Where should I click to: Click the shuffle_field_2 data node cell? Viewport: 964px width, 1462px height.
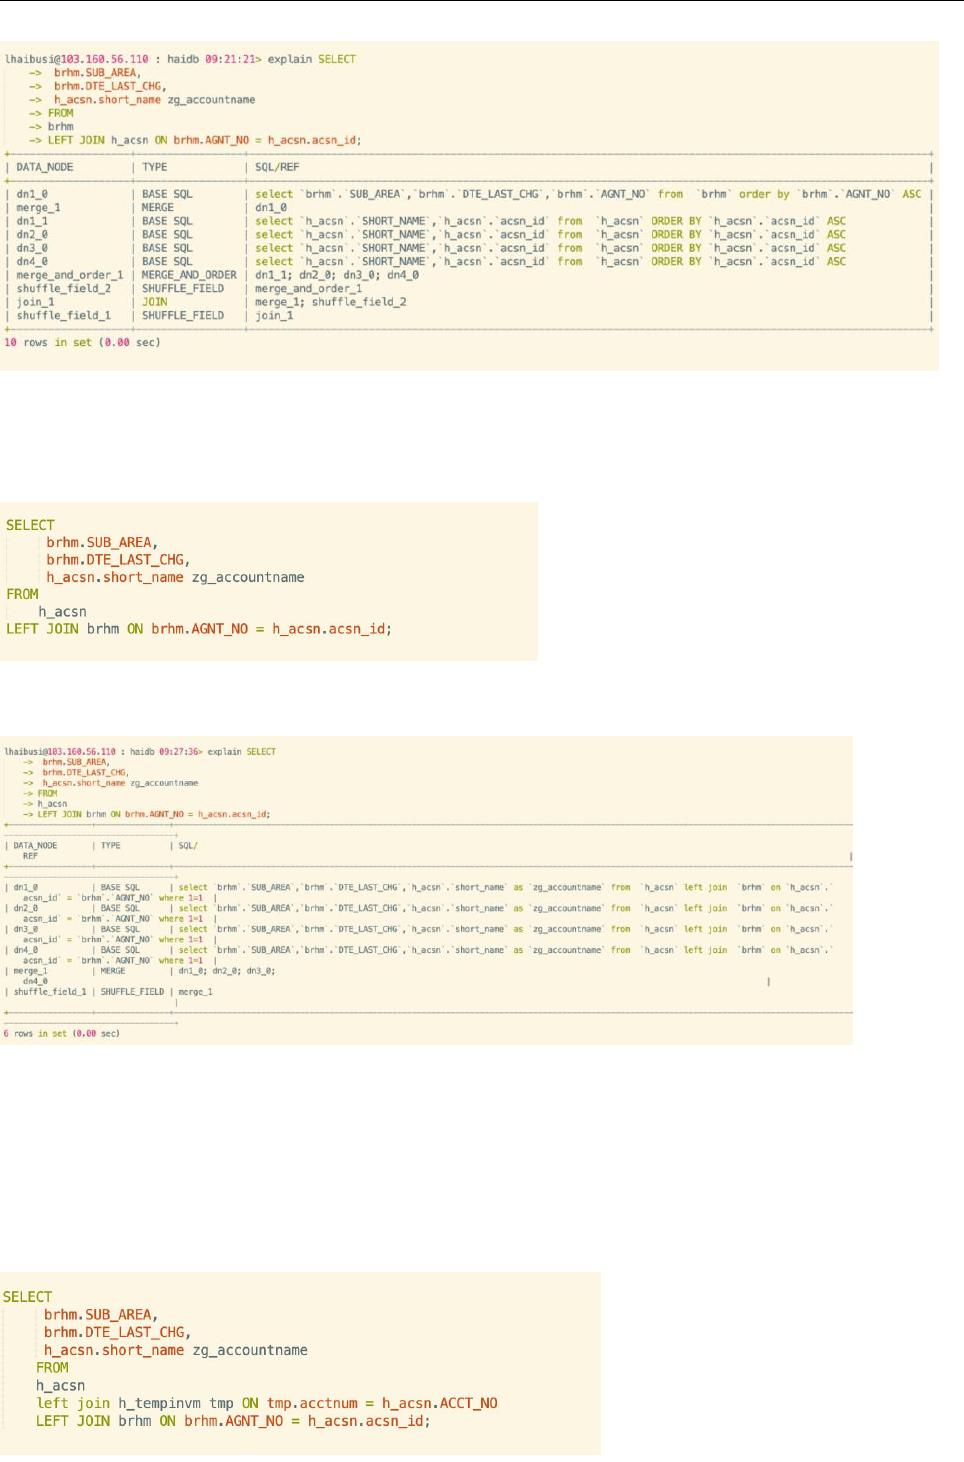point(64,288)
